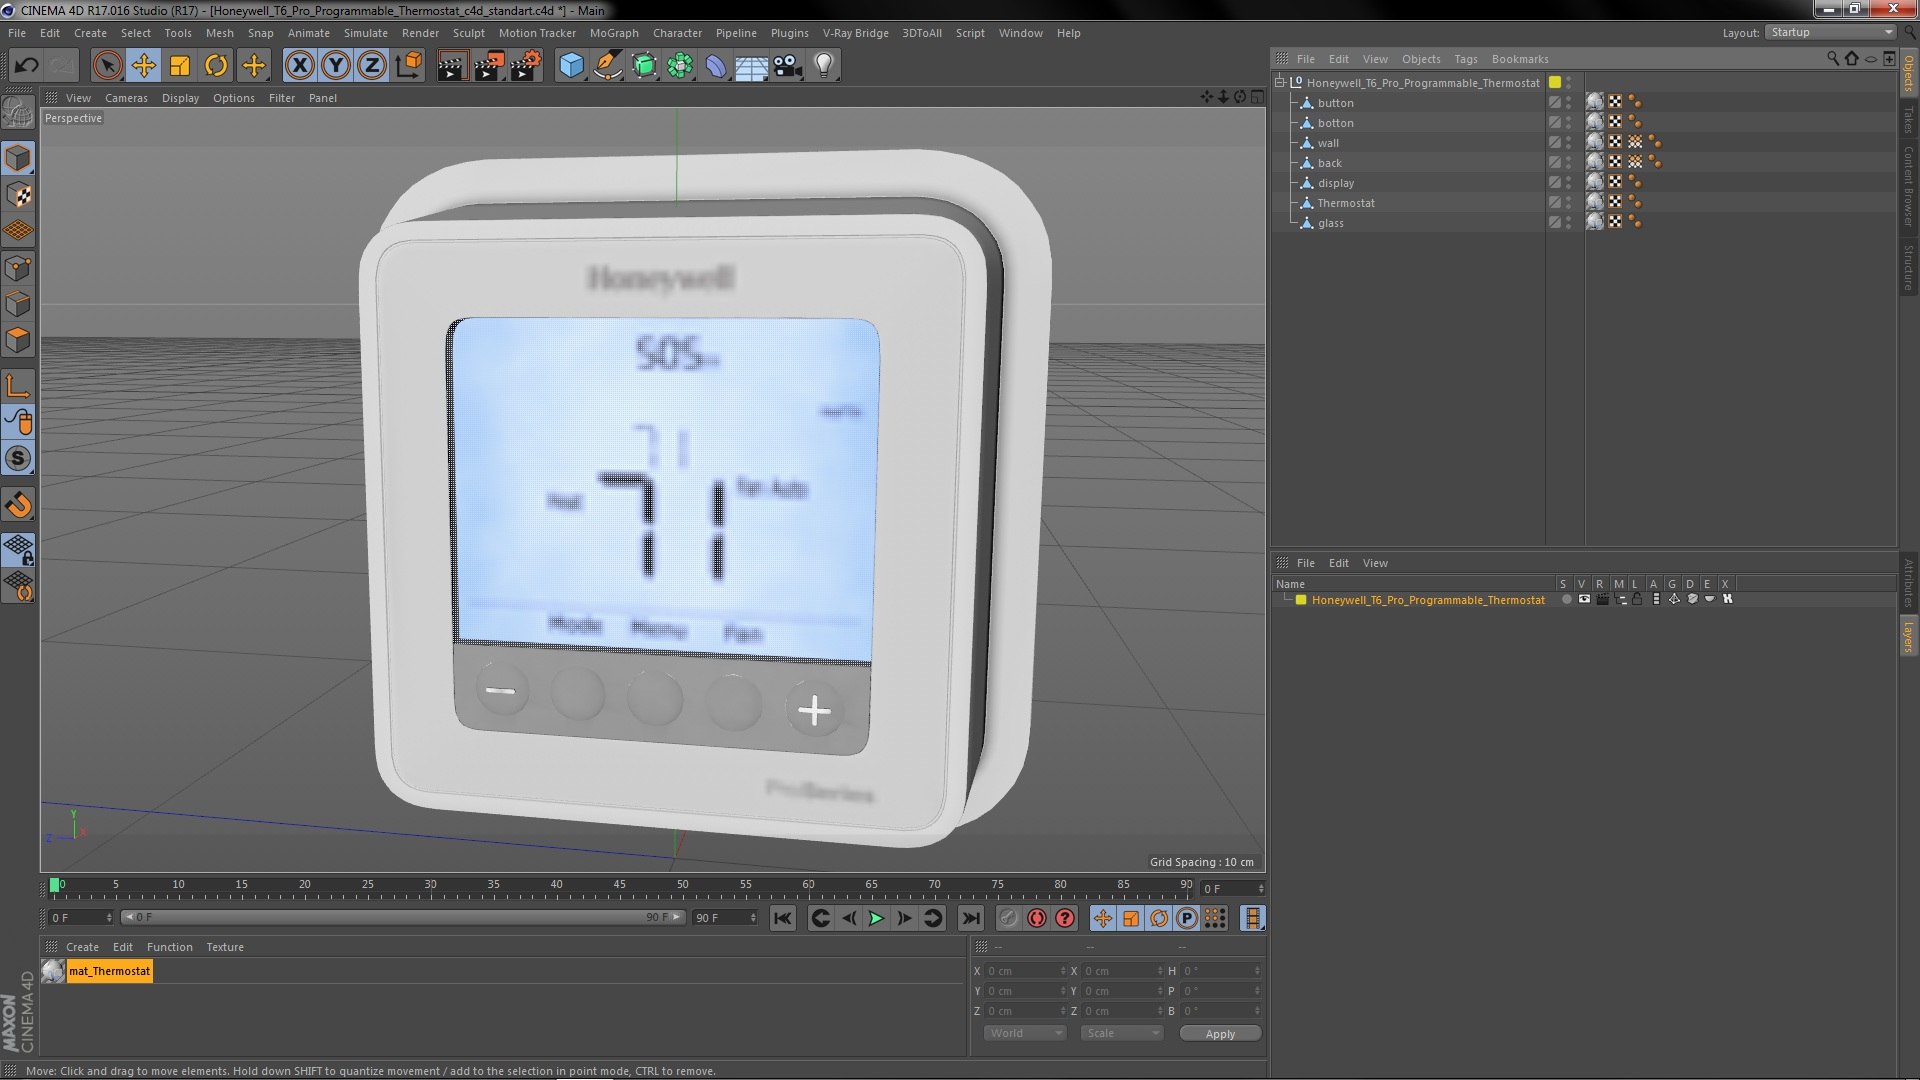Add a Light bulb object
Viewport: 1920px width, 1080px height.
[824, 66]
